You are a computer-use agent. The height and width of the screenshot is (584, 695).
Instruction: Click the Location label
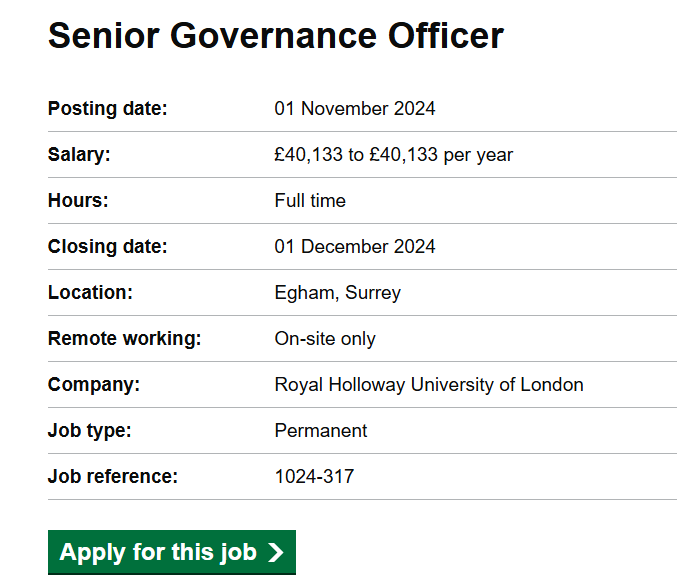point(90,292)
